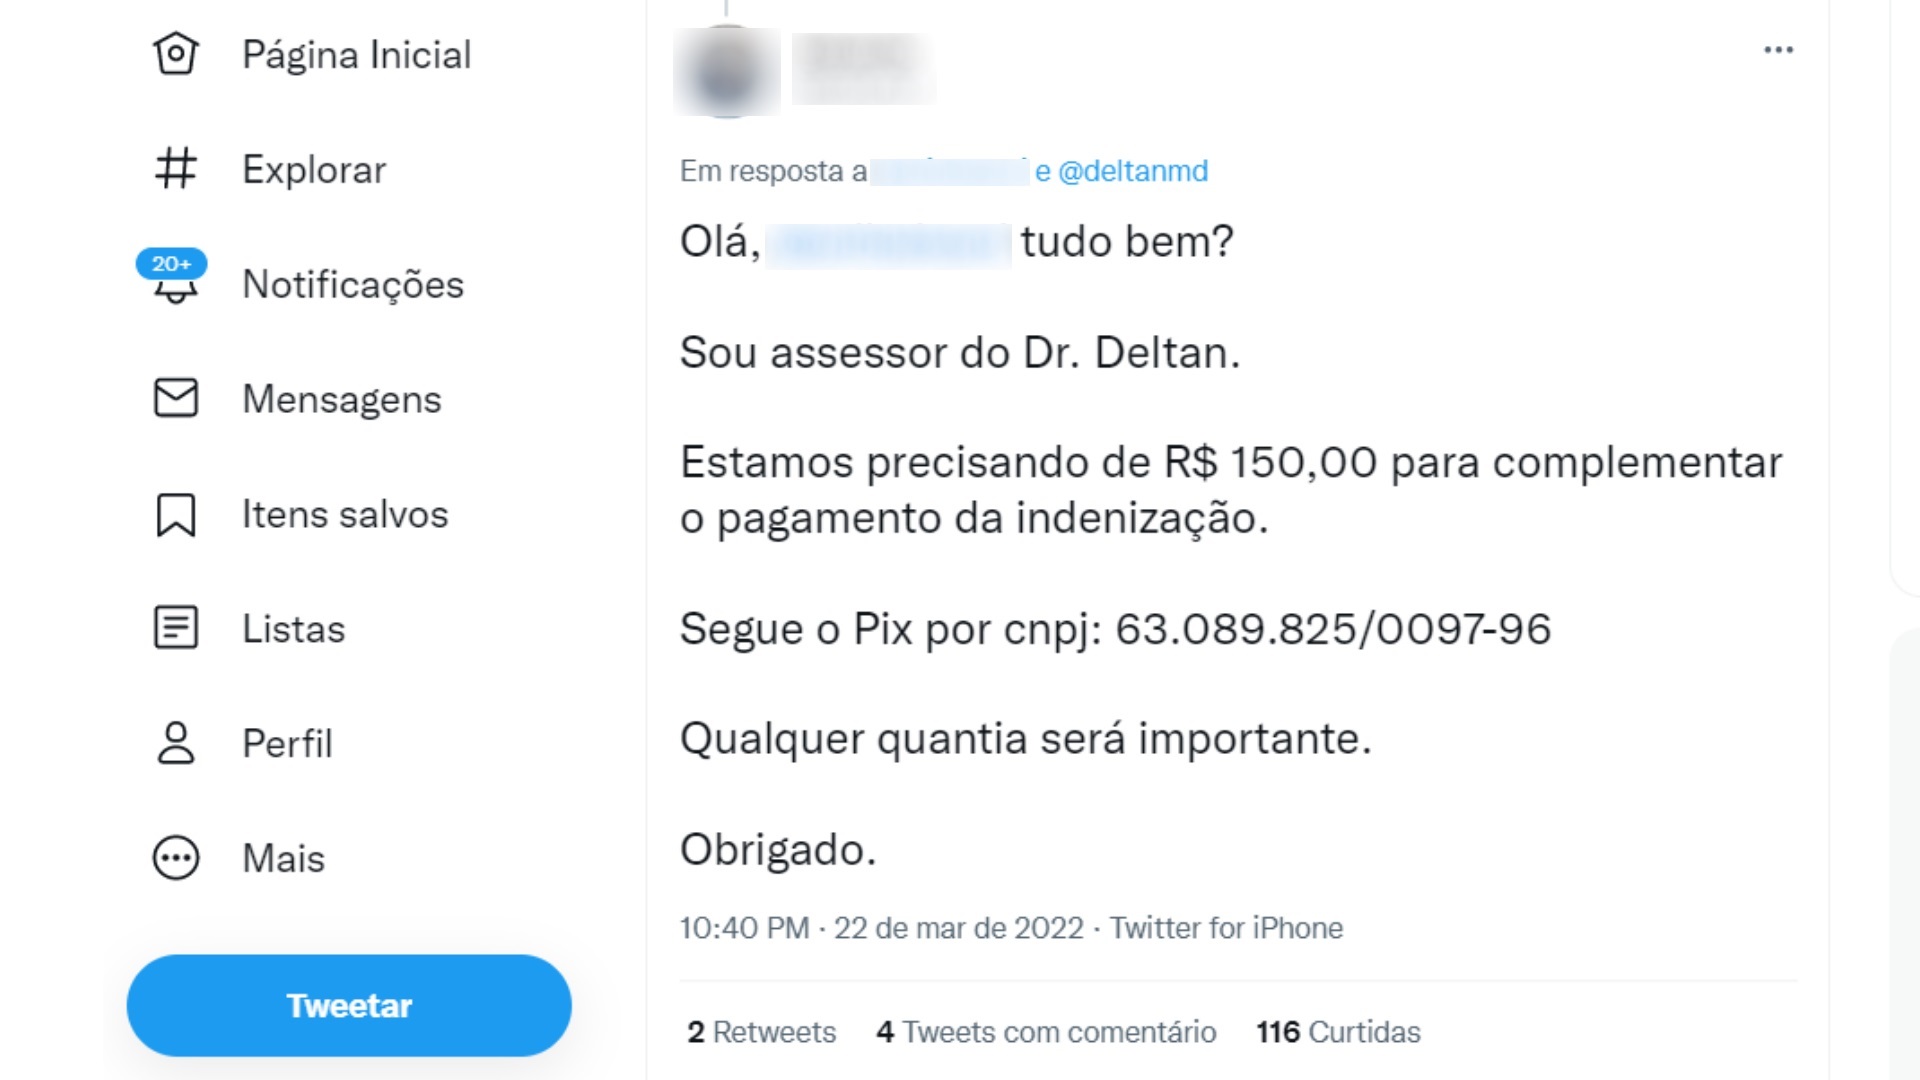Open the tweet's three-dot options menu
1920x1080 pixels.
[1778, 50]
